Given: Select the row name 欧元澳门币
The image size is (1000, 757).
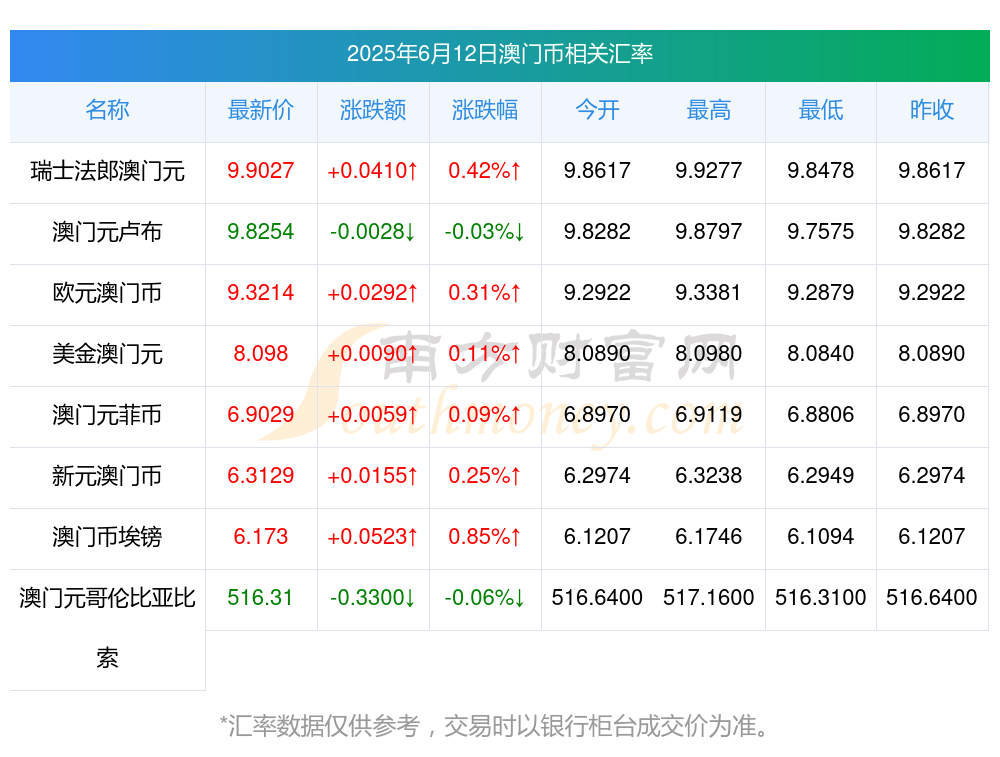Looking at the screenshot, I should (107, 293).
